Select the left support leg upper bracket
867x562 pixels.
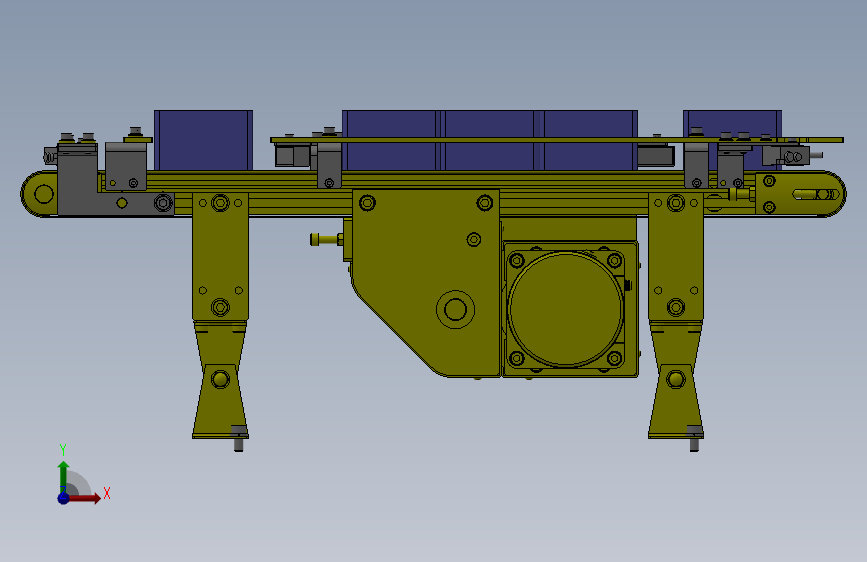pos(220,256)
